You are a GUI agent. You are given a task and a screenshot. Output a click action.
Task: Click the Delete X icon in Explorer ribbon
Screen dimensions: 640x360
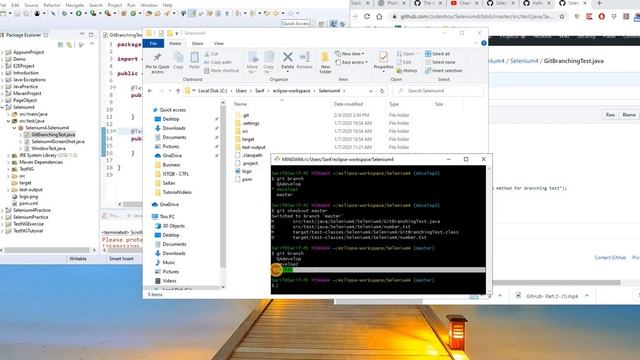point(287,57)
